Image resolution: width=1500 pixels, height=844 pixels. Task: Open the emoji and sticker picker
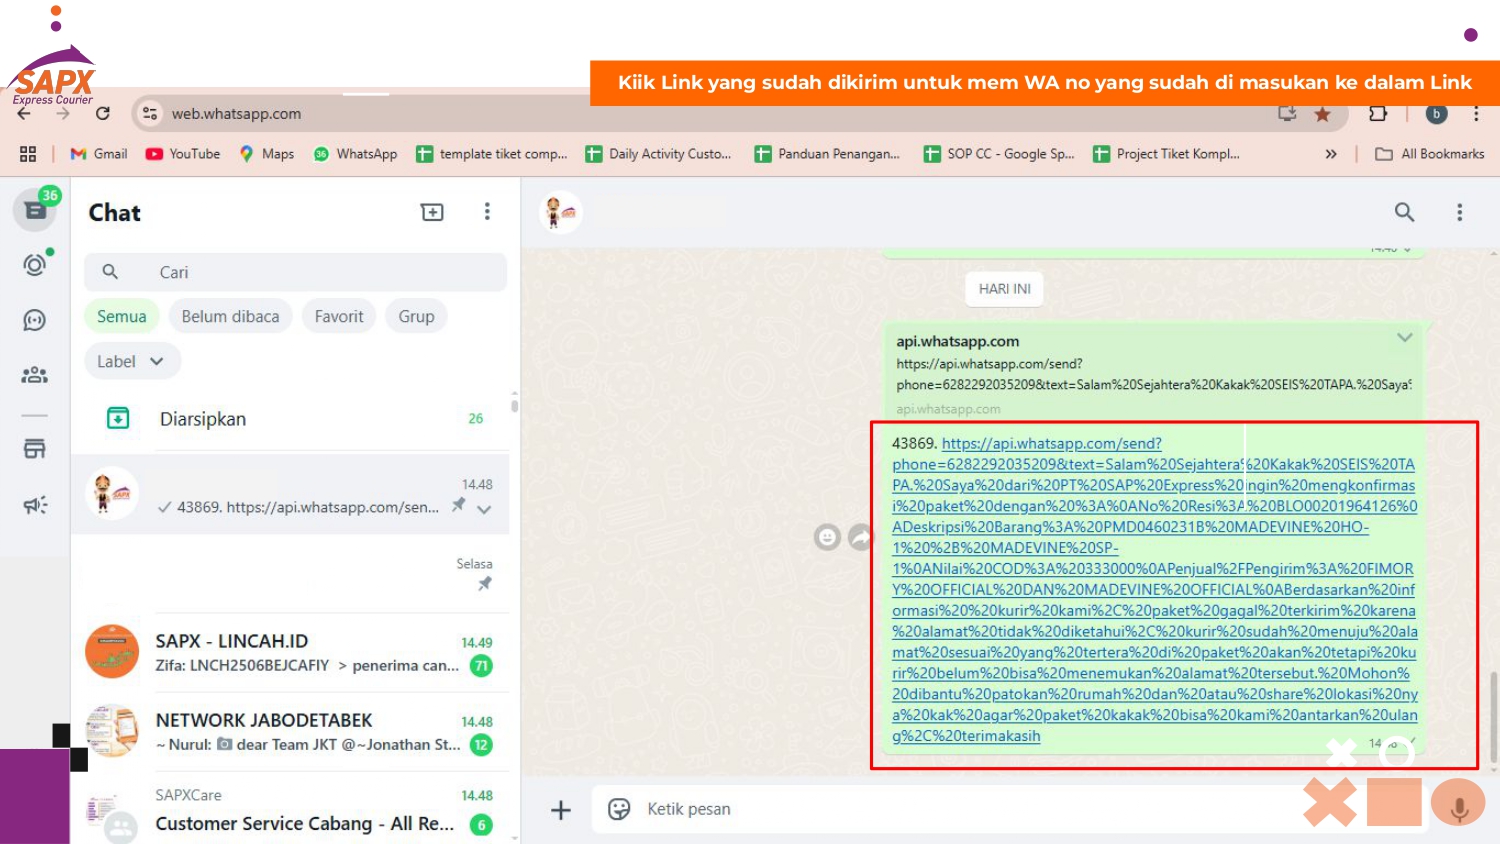pyautogui.click(x=619, y=809)
